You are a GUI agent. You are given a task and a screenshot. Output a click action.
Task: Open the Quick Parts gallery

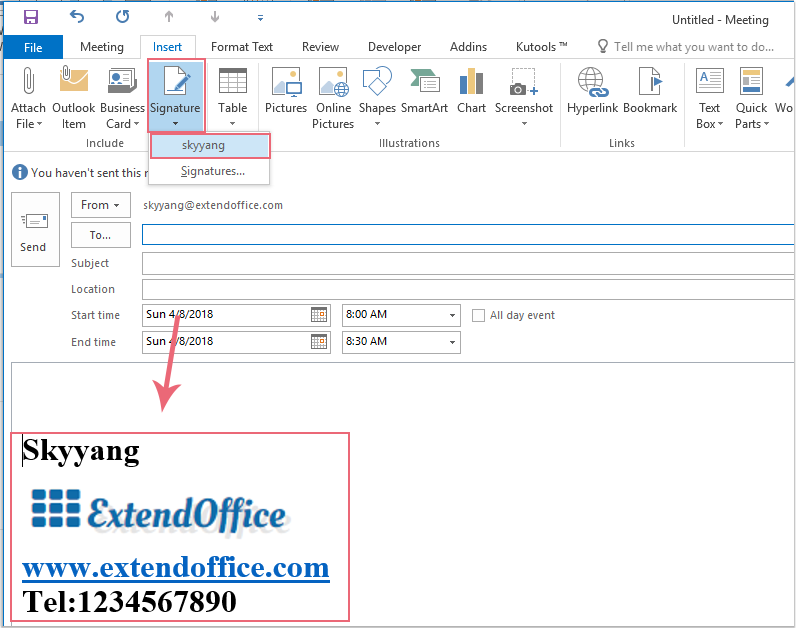pos(751,97)
